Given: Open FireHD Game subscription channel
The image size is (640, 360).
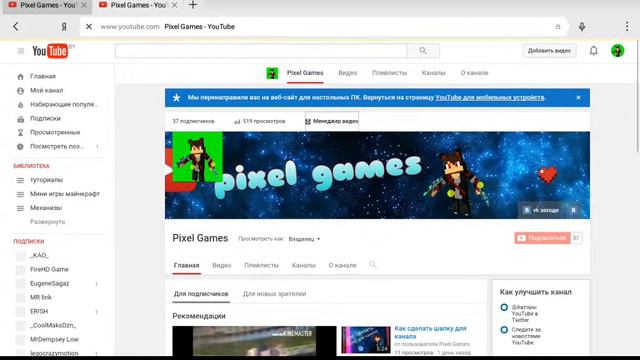Looking at the screenshot, I should [49, 269].
